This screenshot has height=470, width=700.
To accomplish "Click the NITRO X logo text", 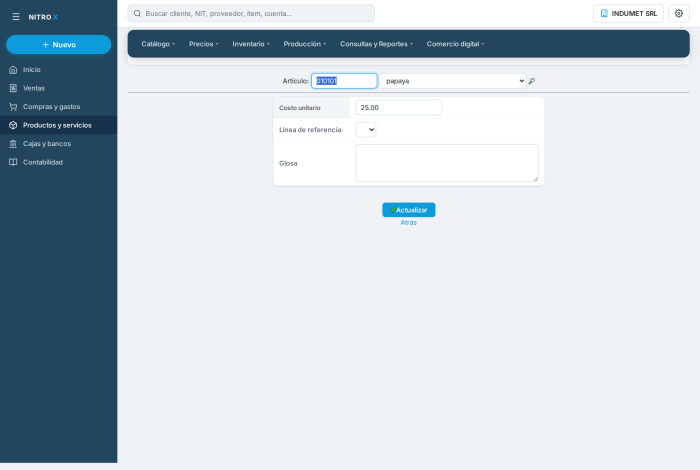I will (43, 17).
